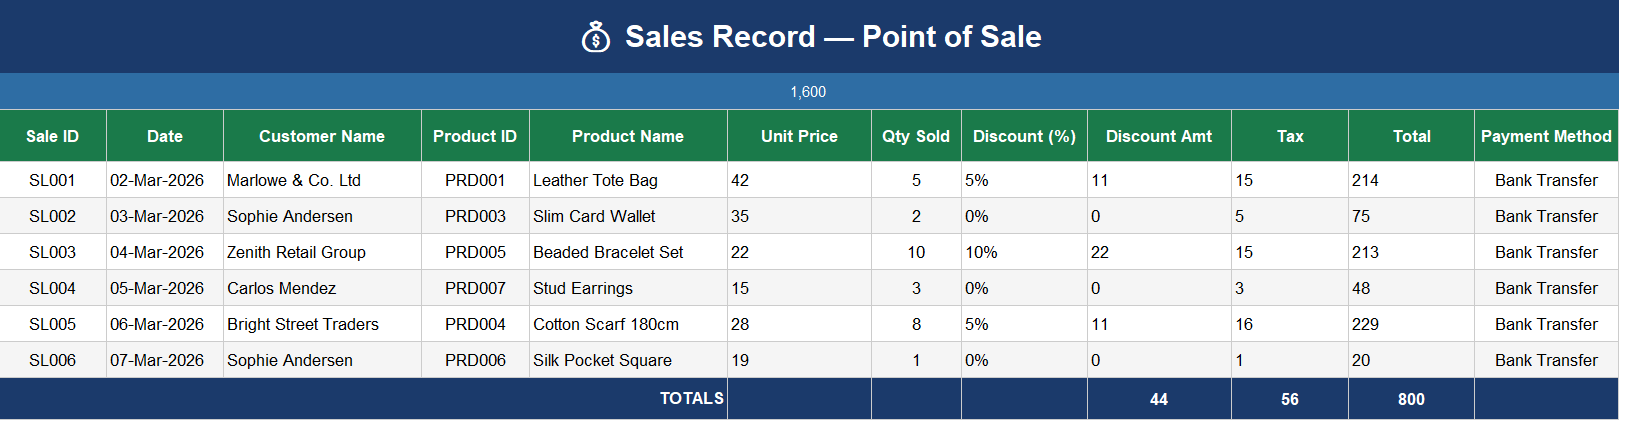Click total 229 for sale SL005

[1411, 324]
